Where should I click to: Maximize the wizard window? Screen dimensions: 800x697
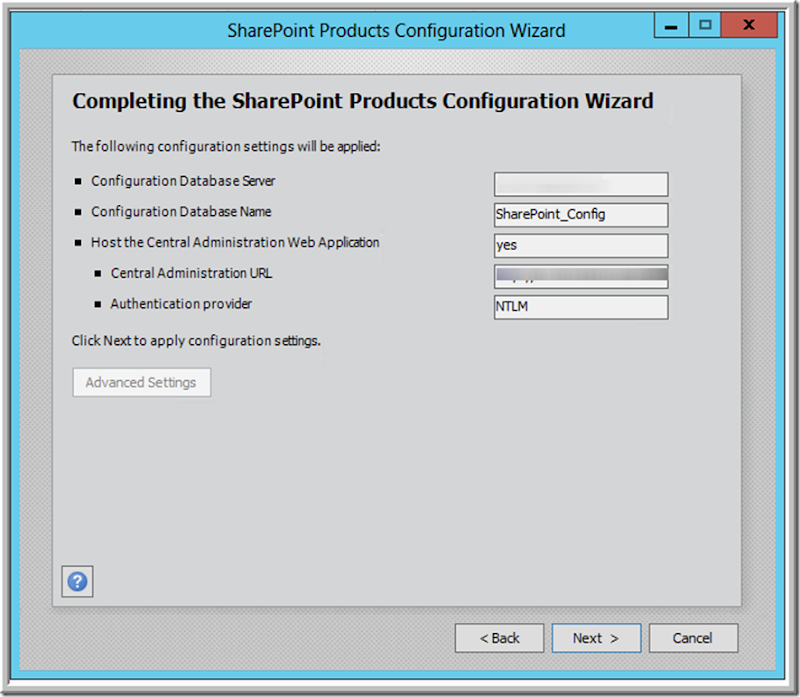tap(705, 25)
